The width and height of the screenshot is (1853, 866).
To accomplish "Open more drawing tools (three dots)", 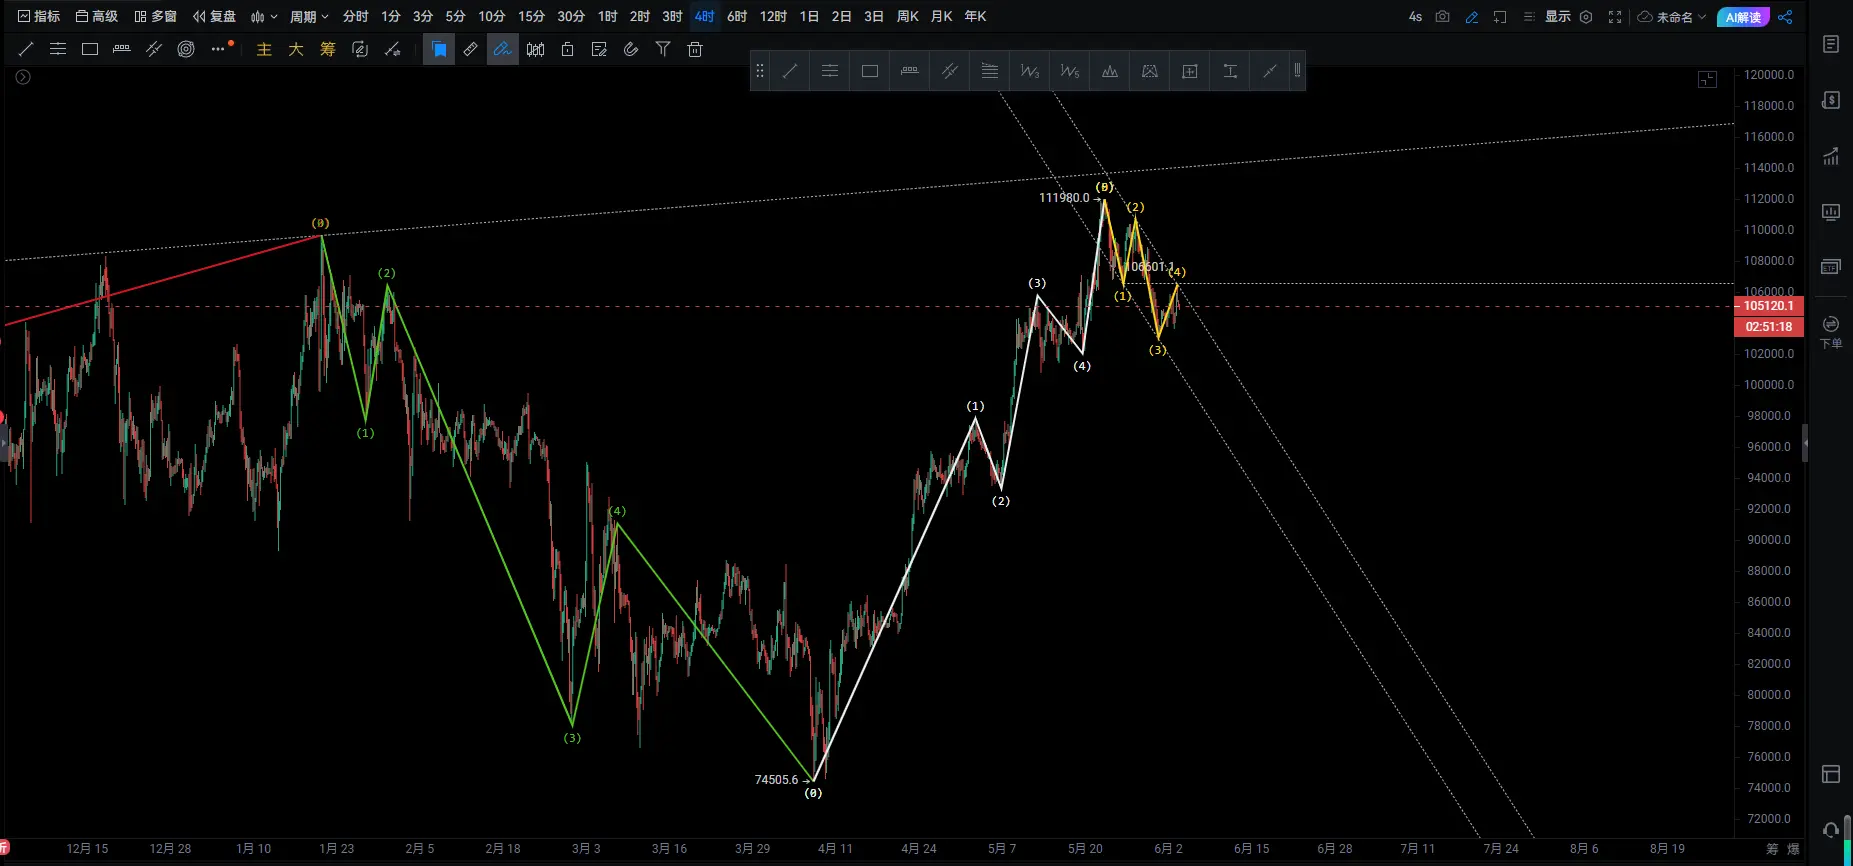I will pos(218,49).
